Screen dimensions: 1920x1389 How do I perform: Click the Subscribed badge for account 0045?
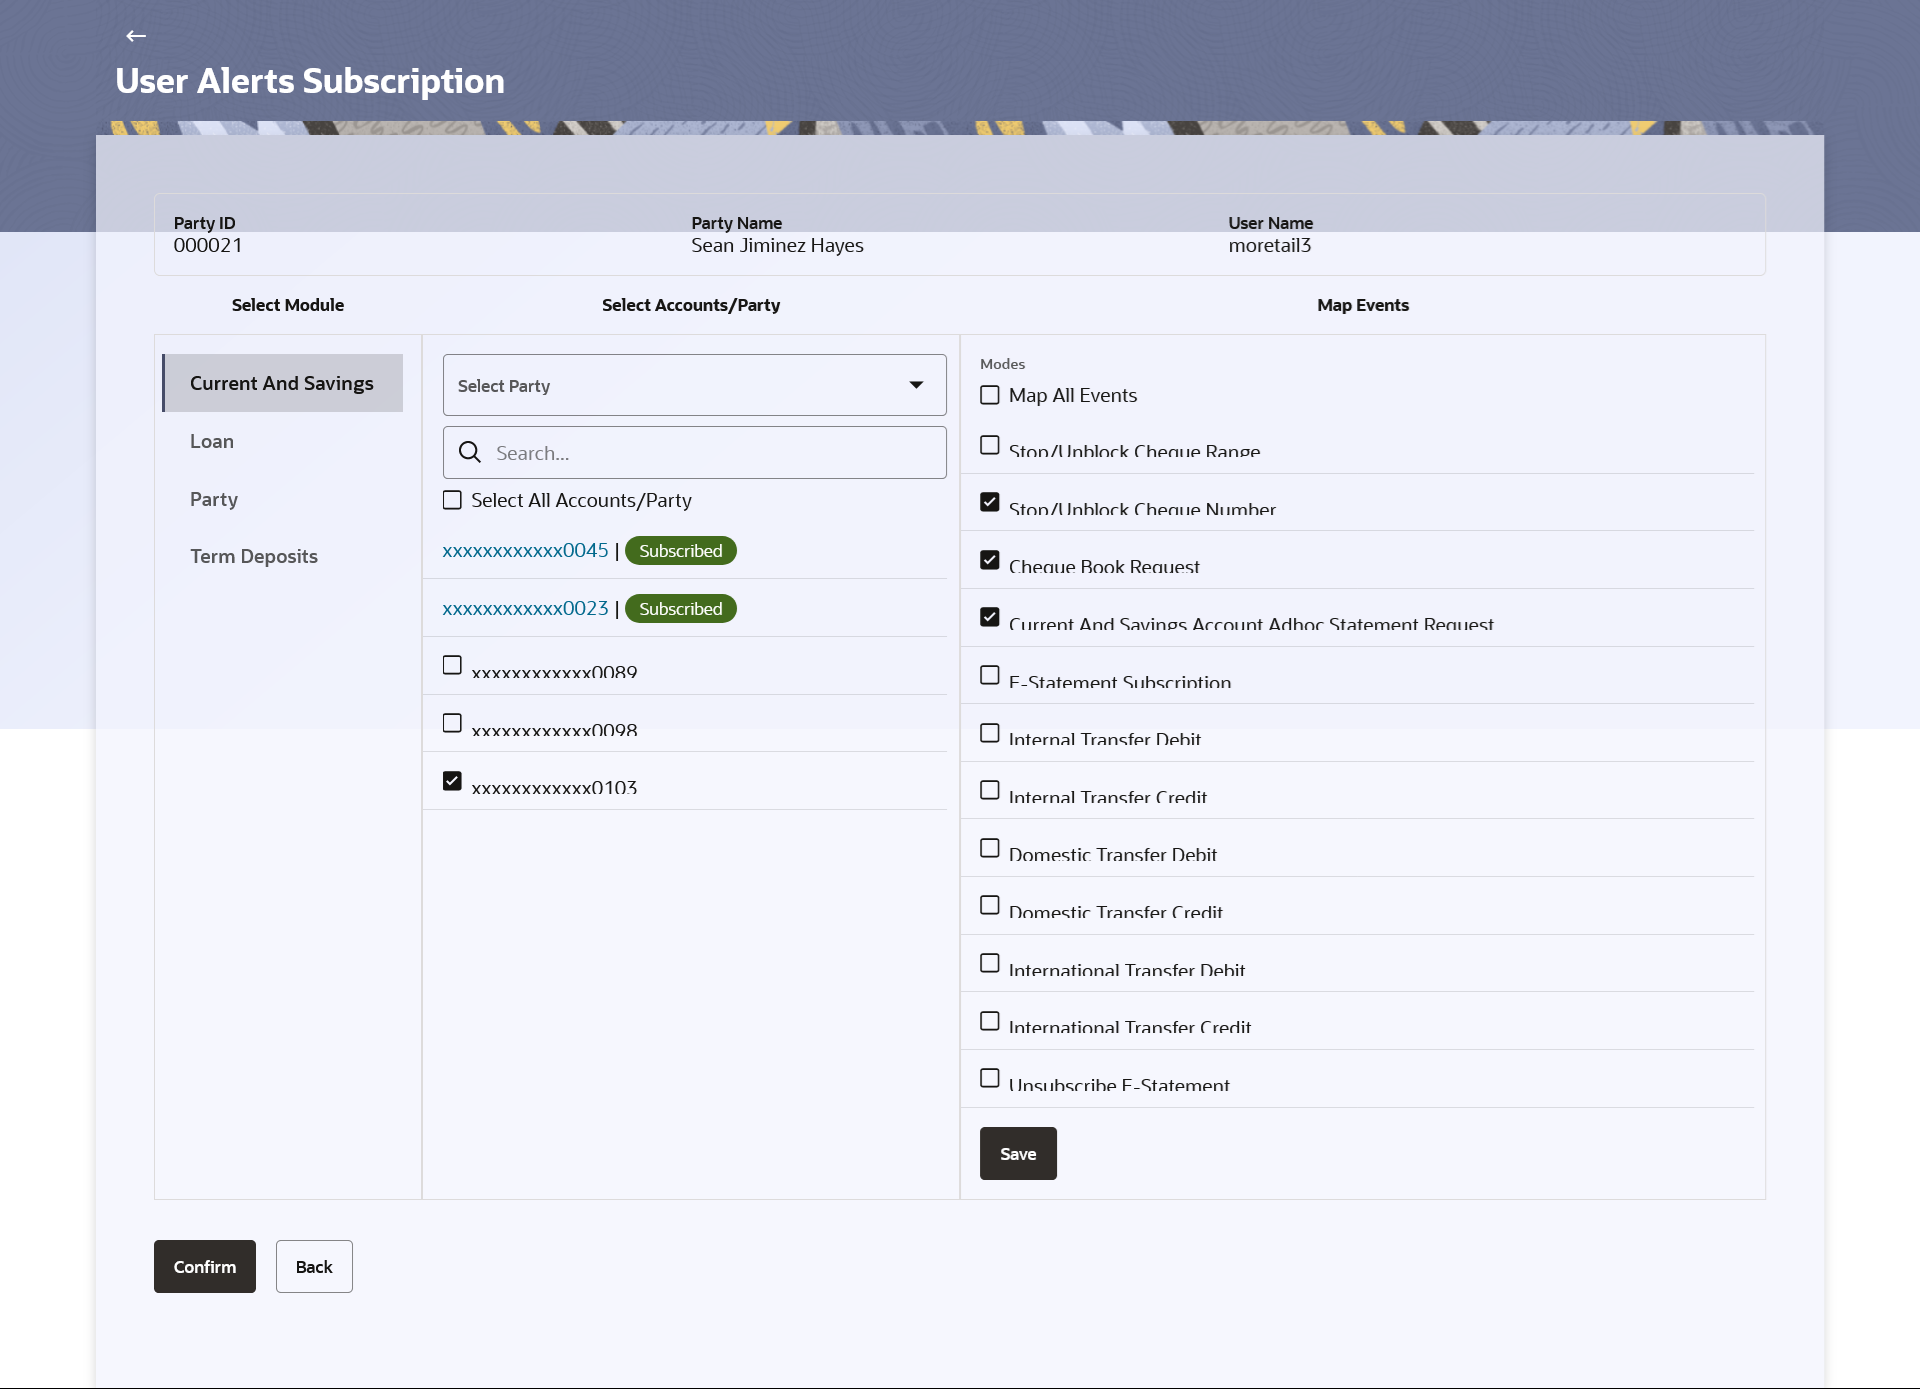click(x=680, y=551)
